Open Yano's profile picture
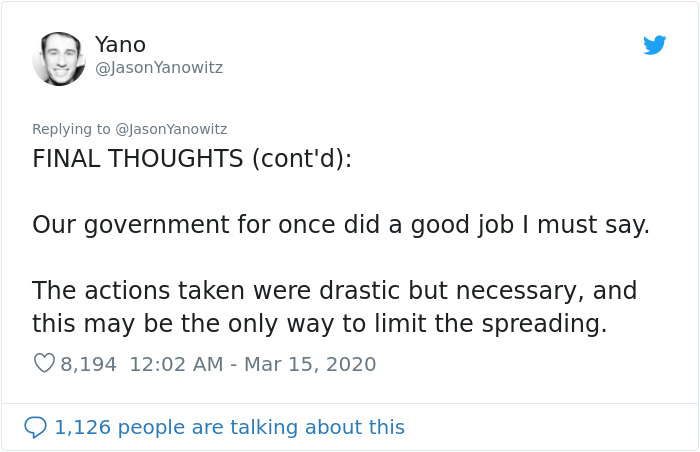The height and width of the screenshot is (452, 700). pos(59,58)
